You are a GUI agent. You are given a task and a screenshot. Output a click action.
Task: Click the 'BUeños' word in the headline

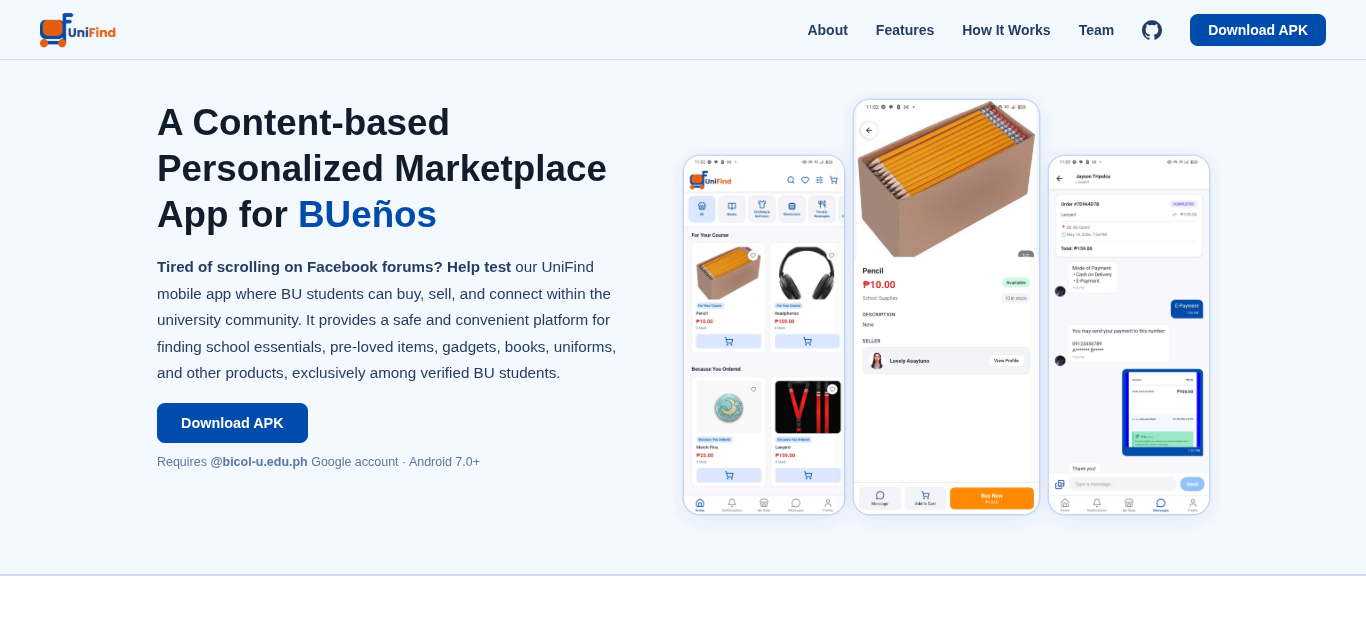(x=367, y=214)
